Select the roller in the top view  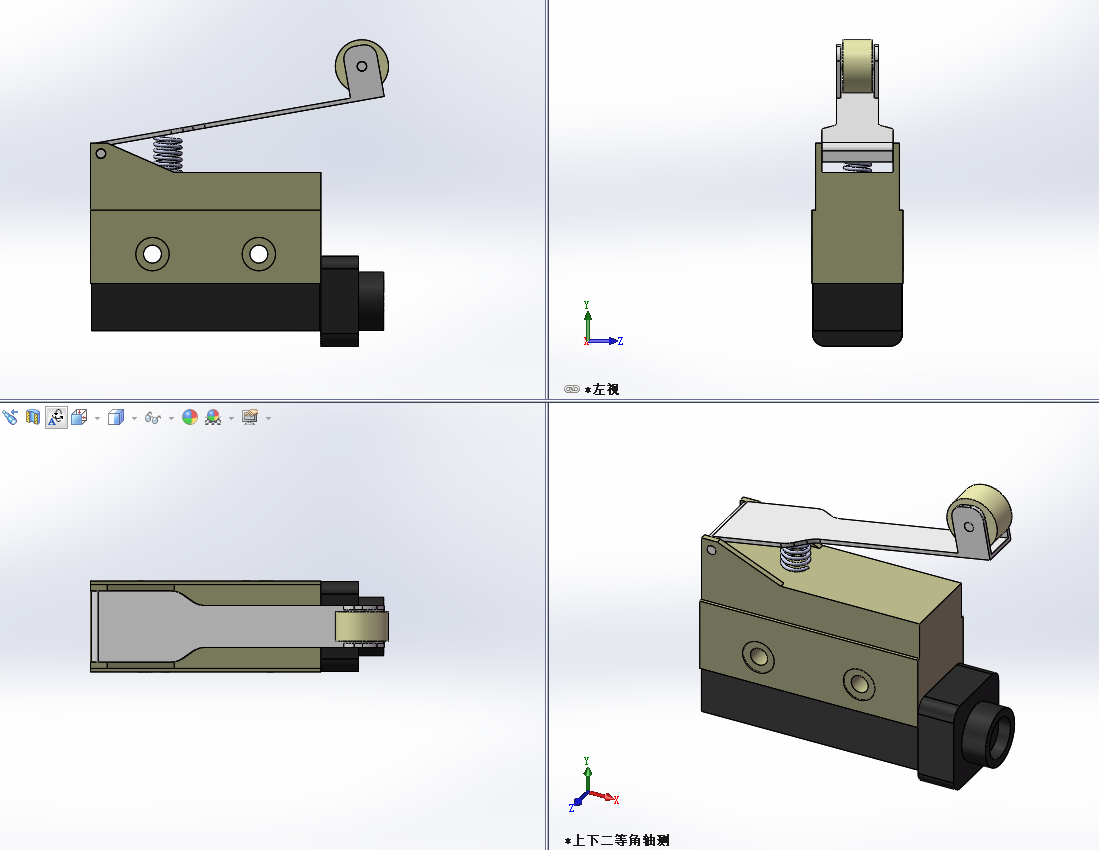(x=362, y=626)
